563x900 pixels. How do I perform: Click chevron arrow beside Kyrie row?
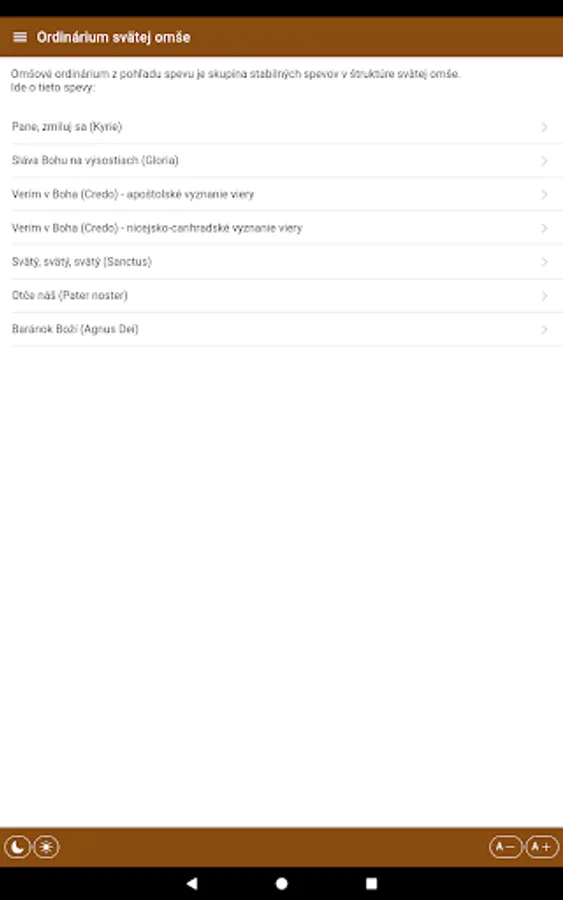pyautogui.click(x=544, y=127)
